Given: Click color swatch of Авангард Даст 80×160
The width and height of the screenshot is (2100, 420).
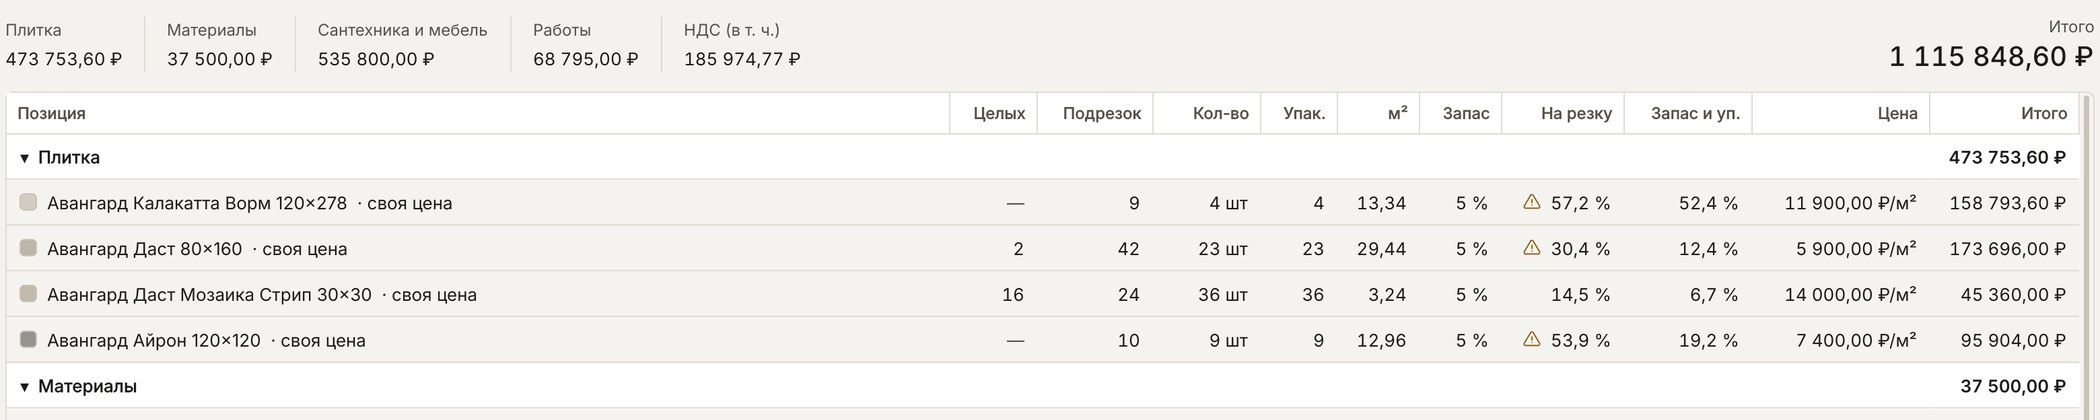Looking at the screenshot, I should [x=28, y=248].
